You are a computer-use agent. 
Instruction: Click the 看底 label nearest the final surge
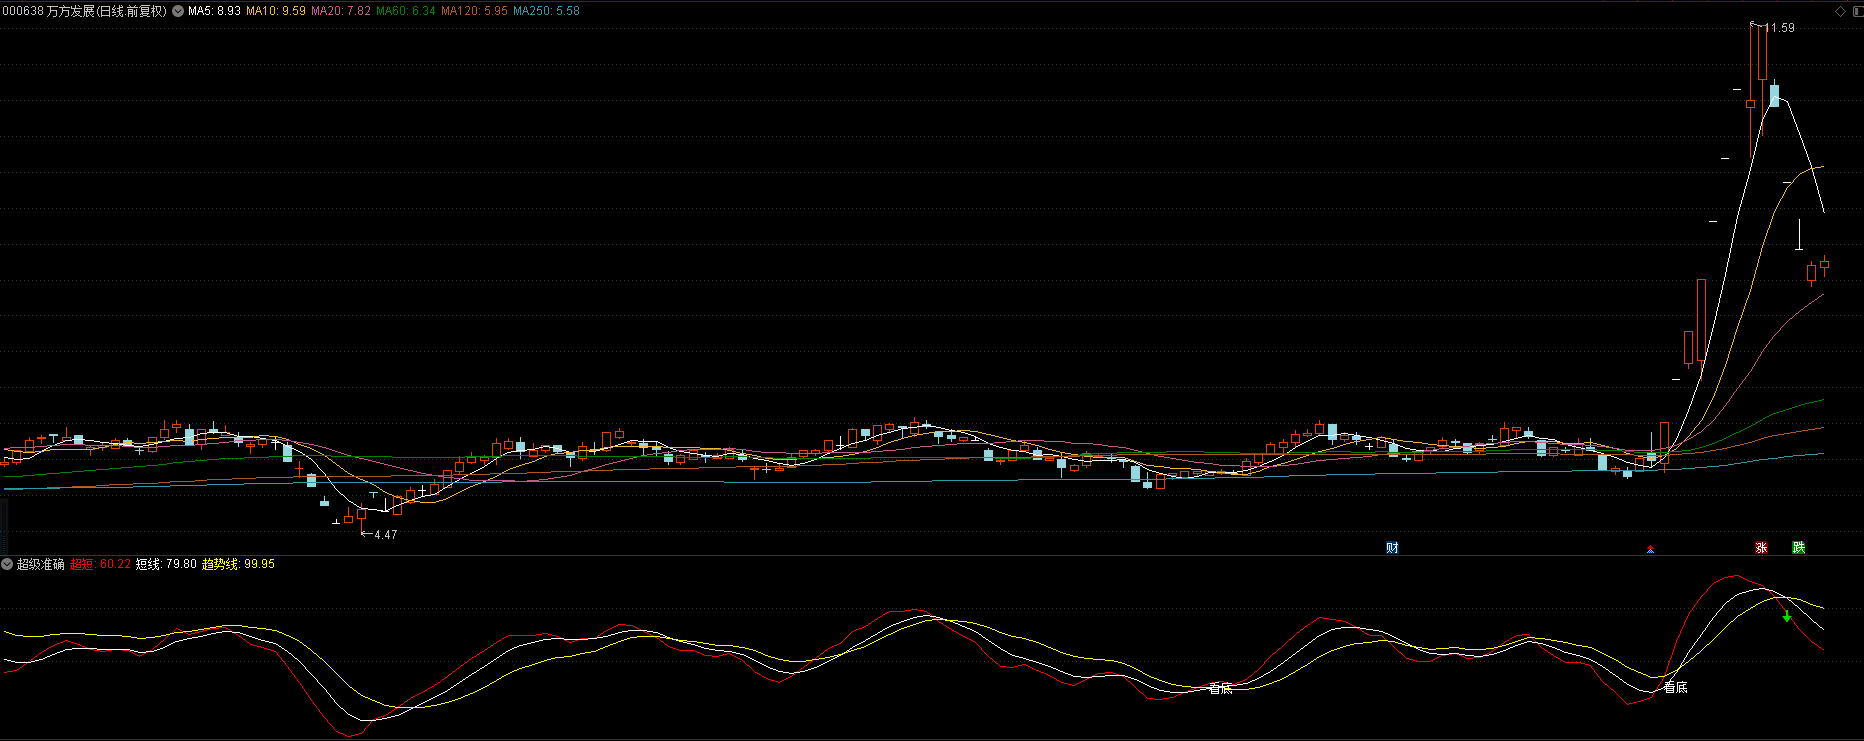click(x=1675, y=687)
